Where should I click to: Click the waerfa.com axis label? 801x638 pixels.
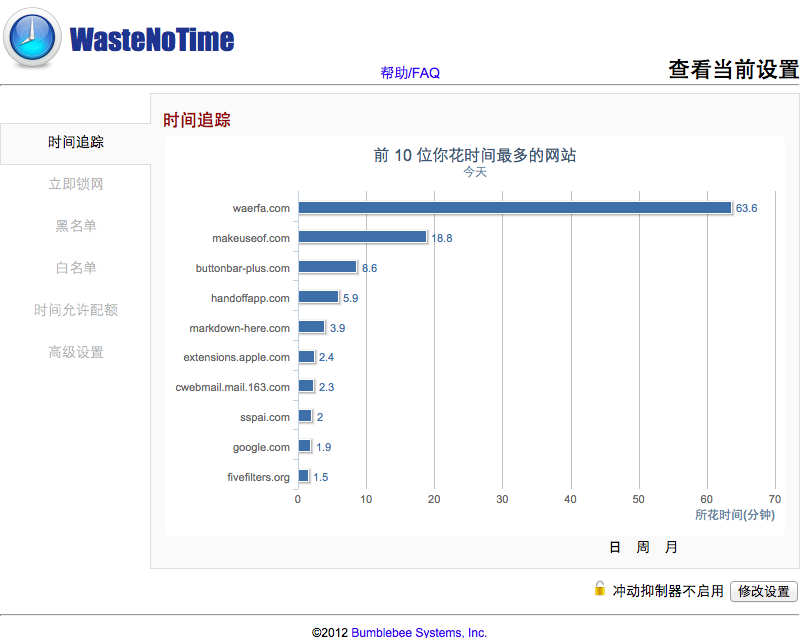(x=261, y=208)
